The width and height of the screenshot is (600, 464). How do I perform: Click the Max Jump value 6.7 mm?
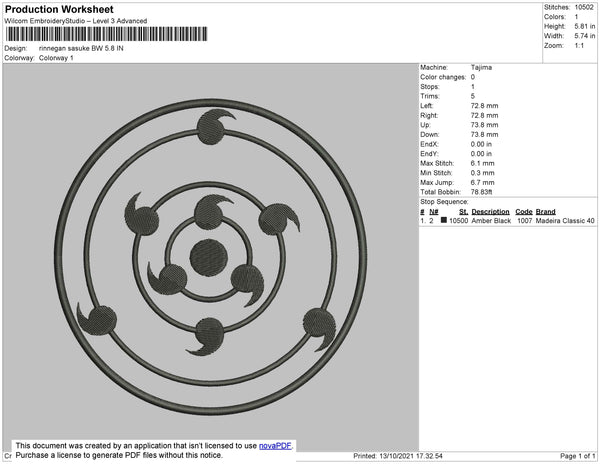483,182
